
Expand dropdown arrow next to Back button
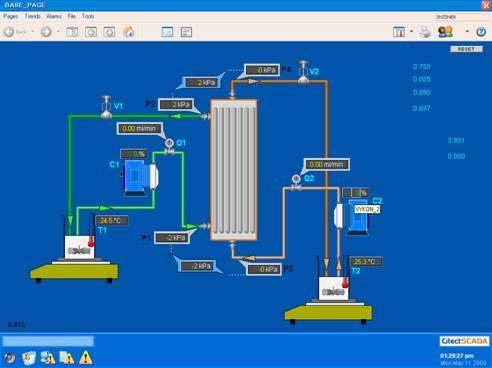tap(33, 32)
